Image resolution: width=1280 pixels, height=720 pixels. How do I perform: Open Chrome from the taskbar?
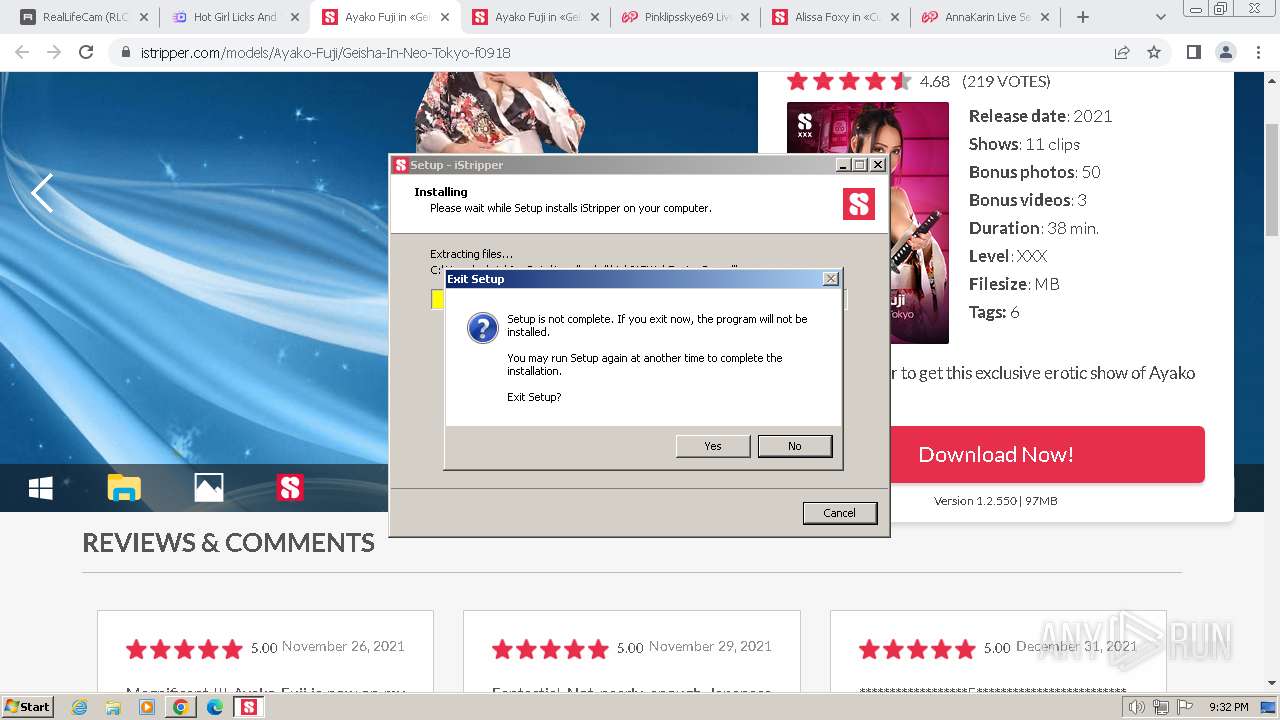click(x=181, y=707)
